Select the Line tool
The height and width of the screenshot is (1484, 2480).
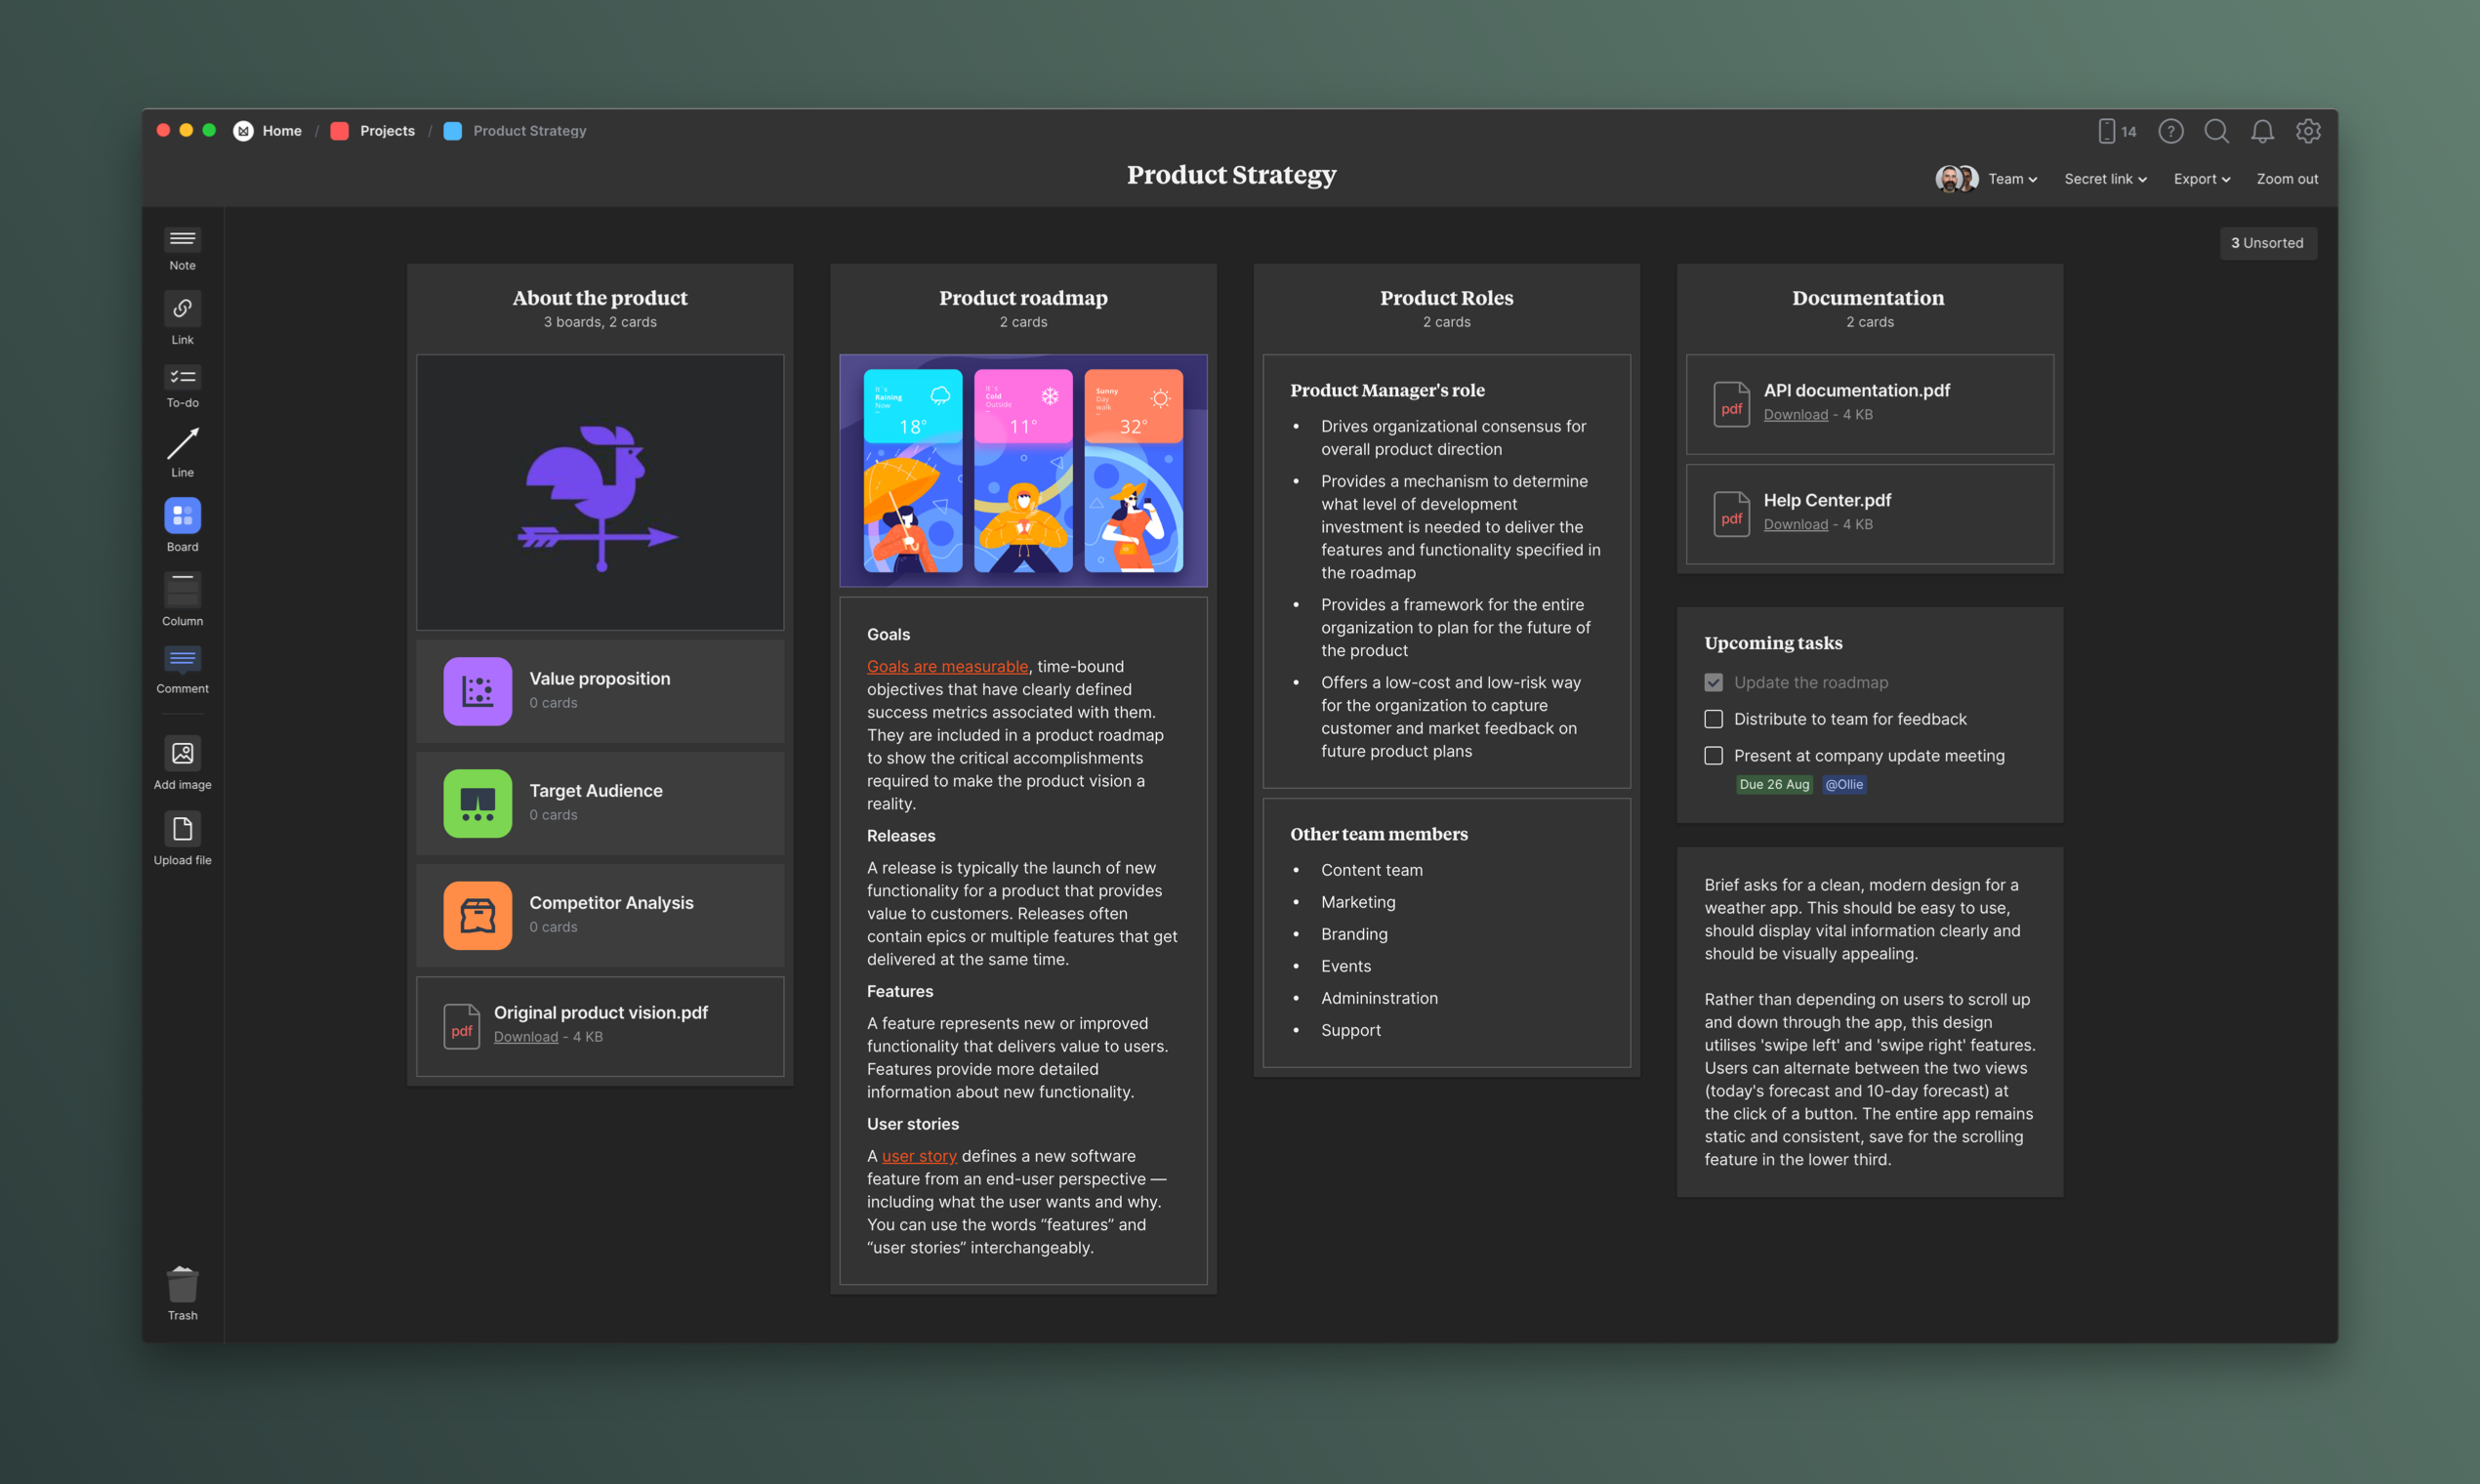(x=182, y=445)
